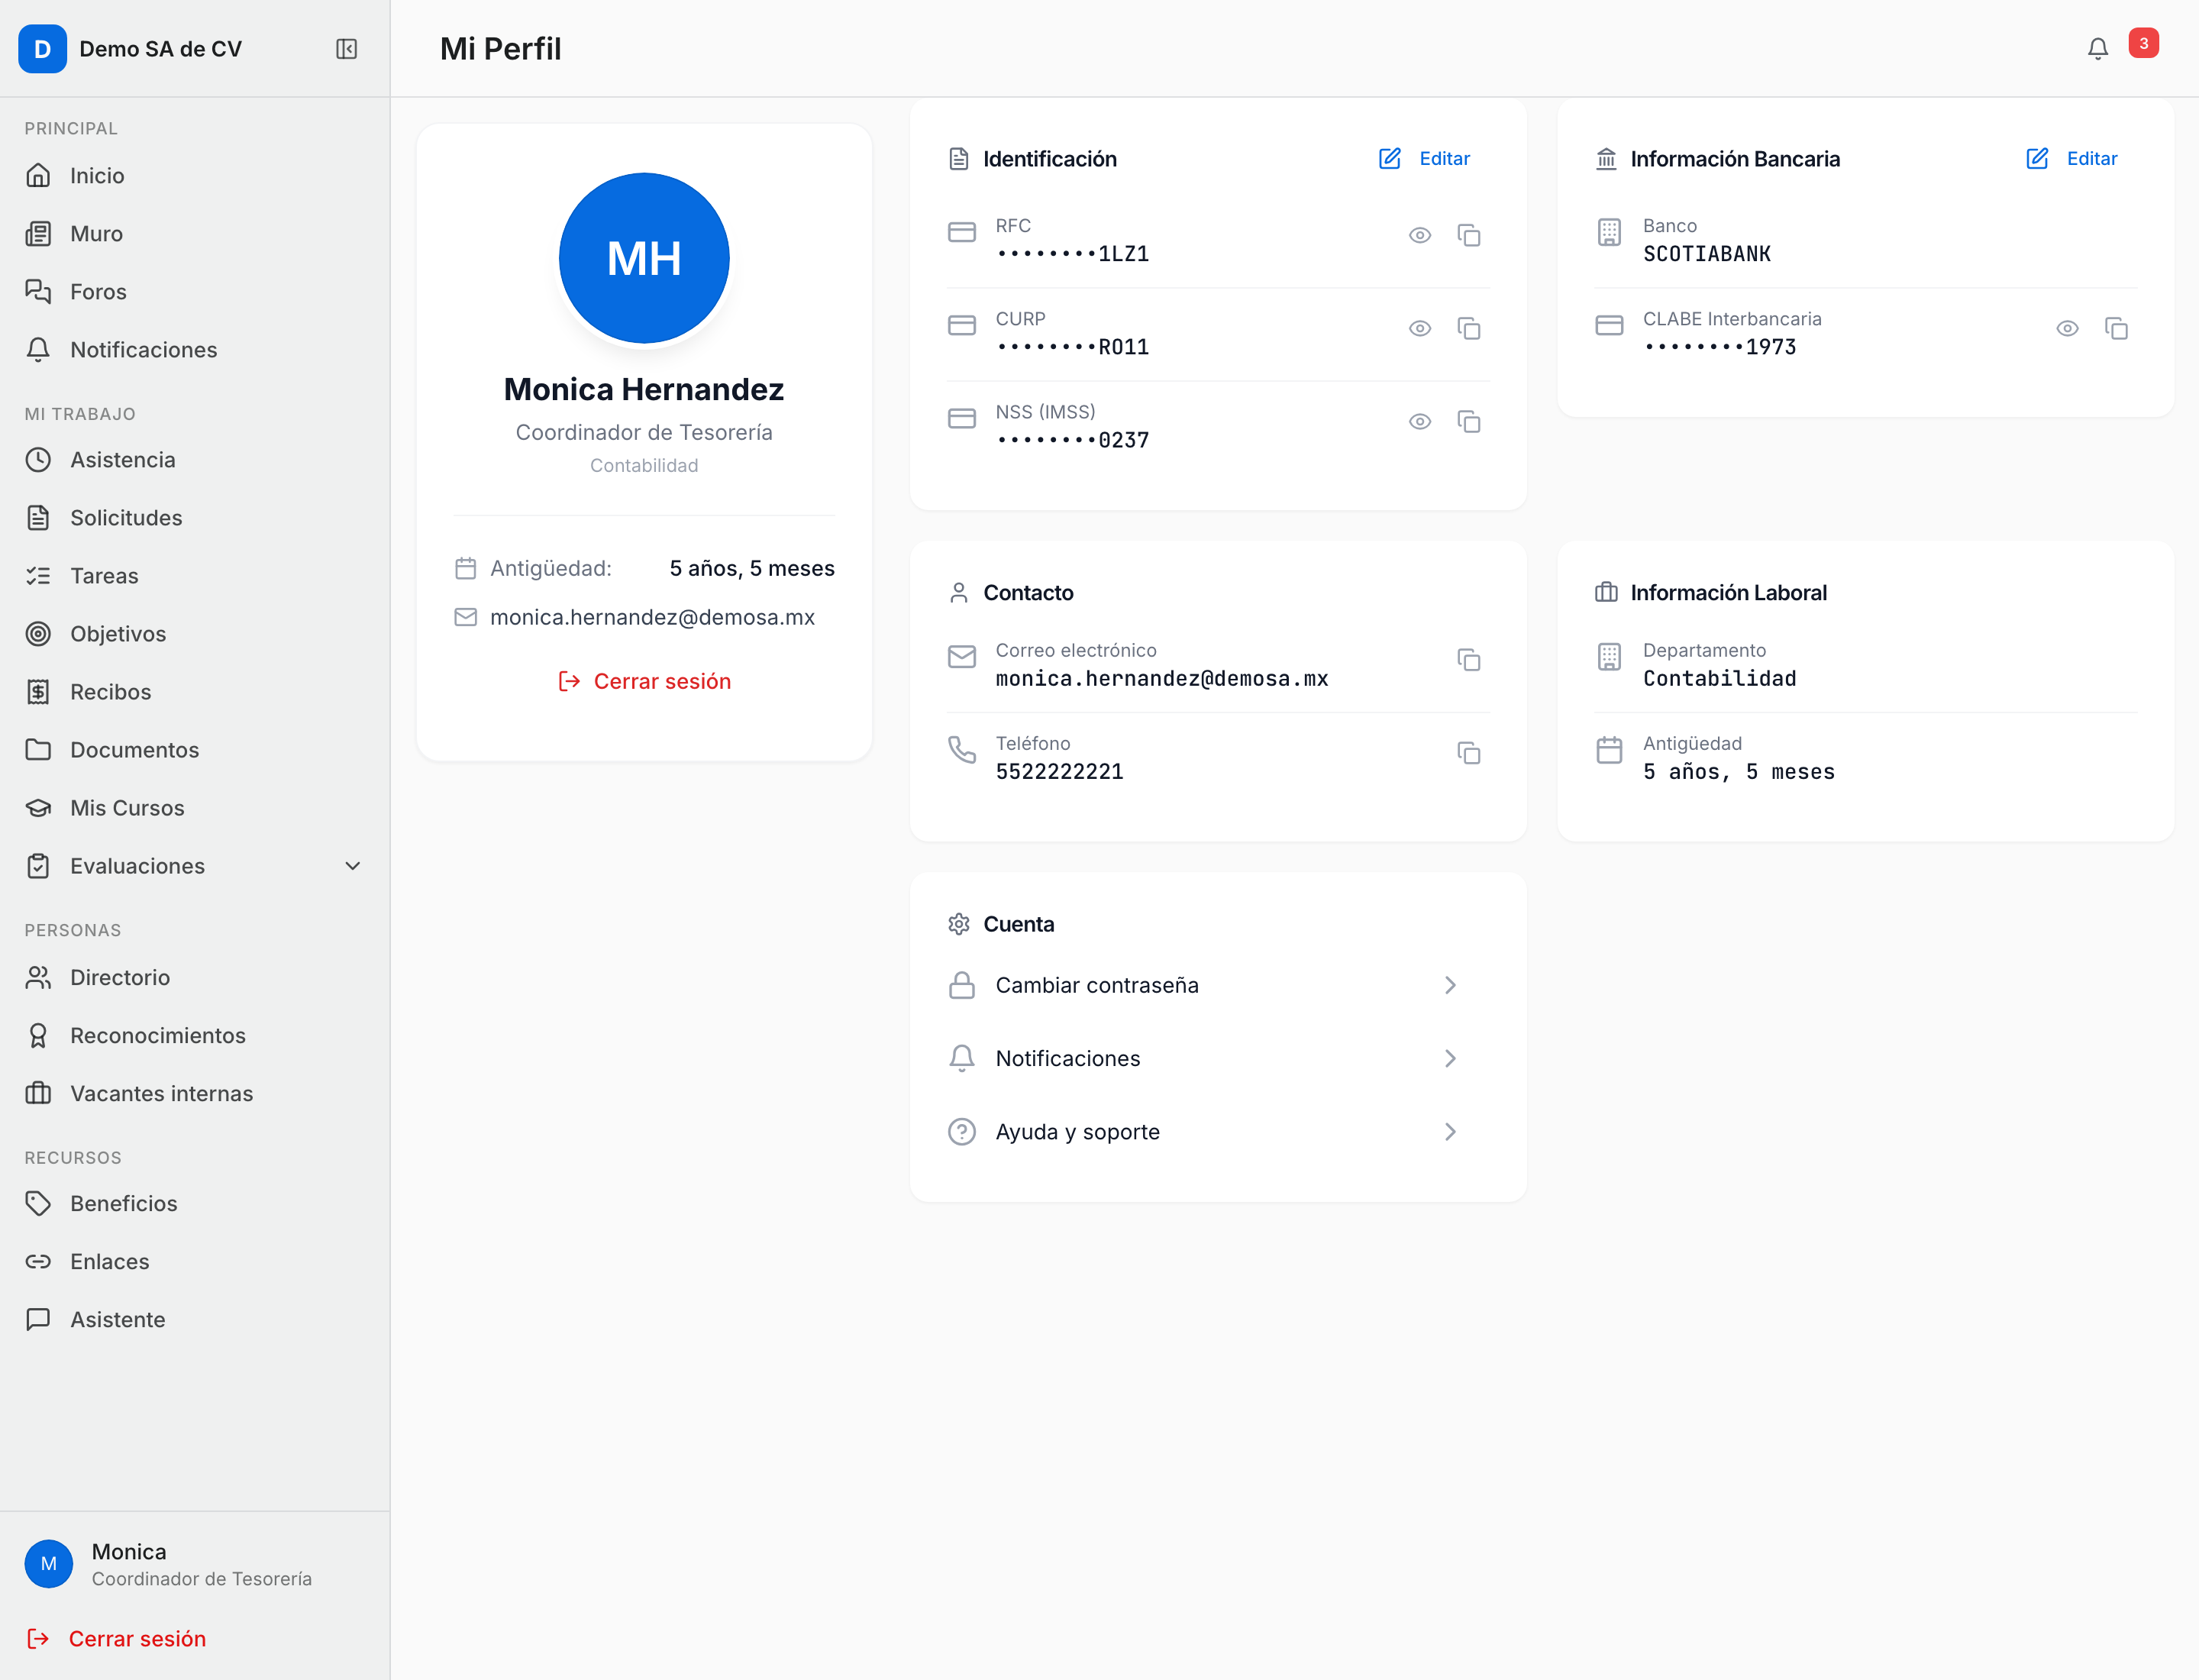Click the M avatar at sidebar bottom

click(x=48, y=1563)
